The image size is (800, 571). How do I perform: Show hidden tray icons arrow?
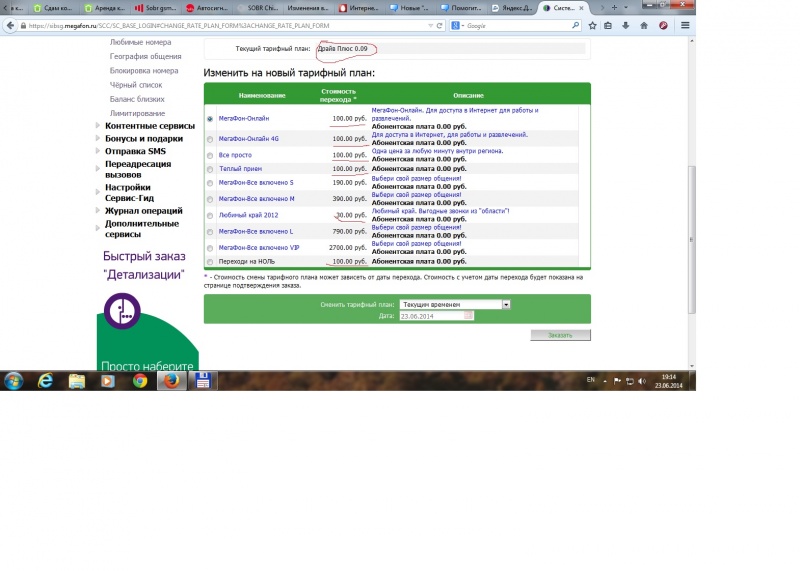coord(605,381)
